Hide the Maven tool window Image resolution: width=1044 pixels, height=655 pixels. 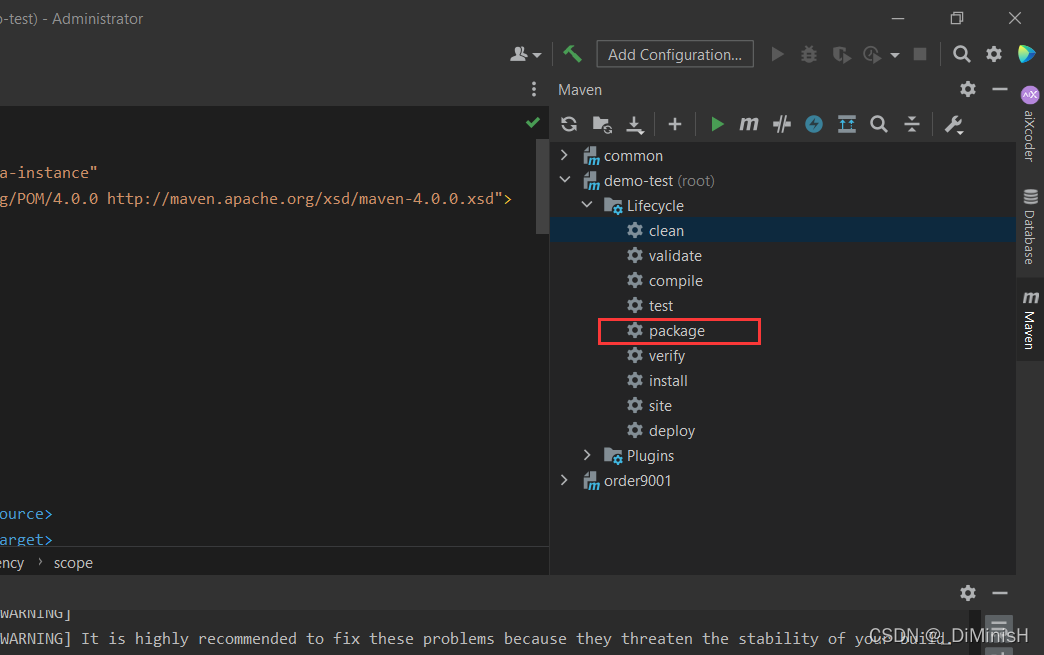point(999,89)
